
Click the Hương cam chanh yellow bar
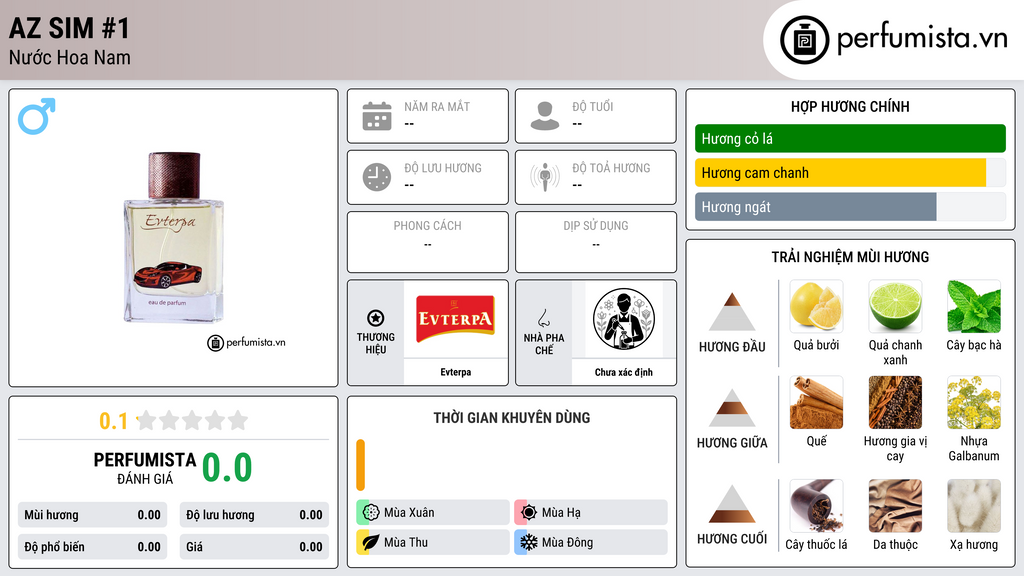840,173
